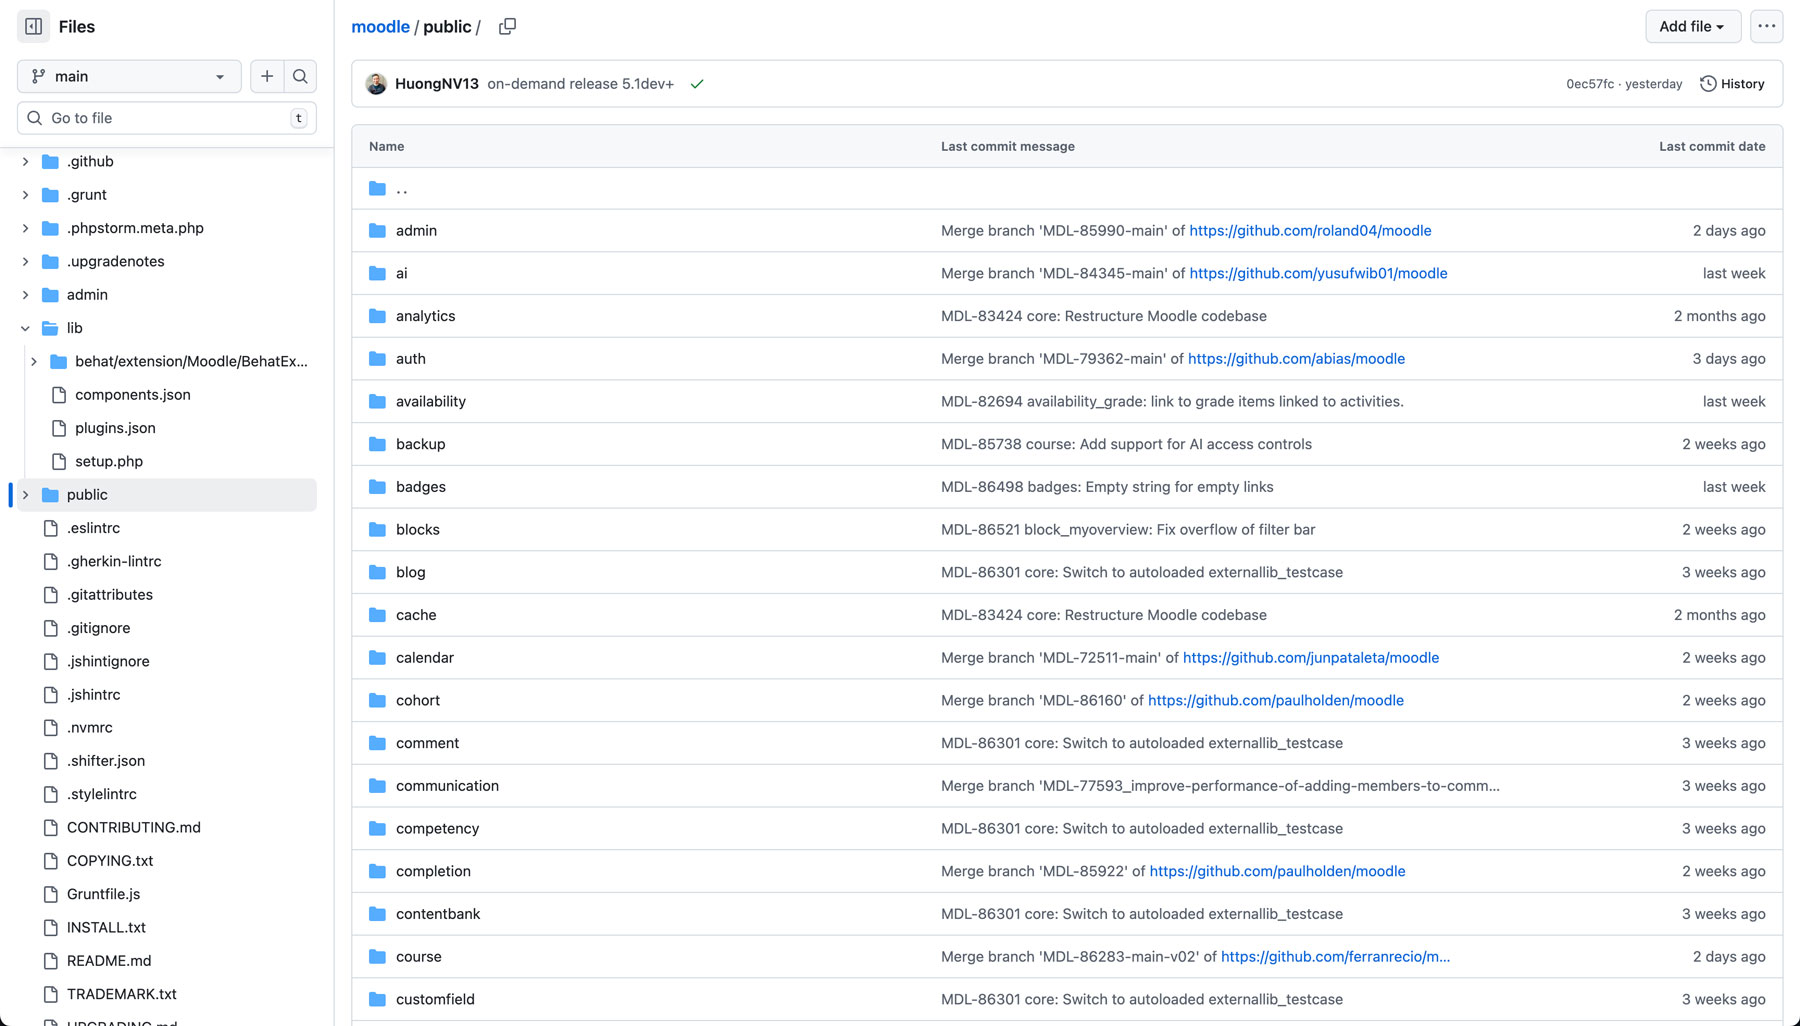Open the MDL-86498 badges commit message

[1107, 487]
